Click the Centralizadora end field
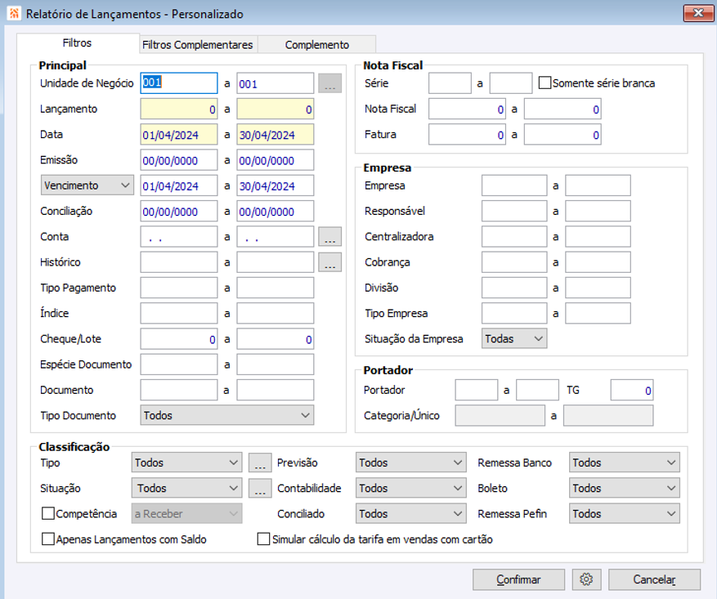 coord(598,237)
